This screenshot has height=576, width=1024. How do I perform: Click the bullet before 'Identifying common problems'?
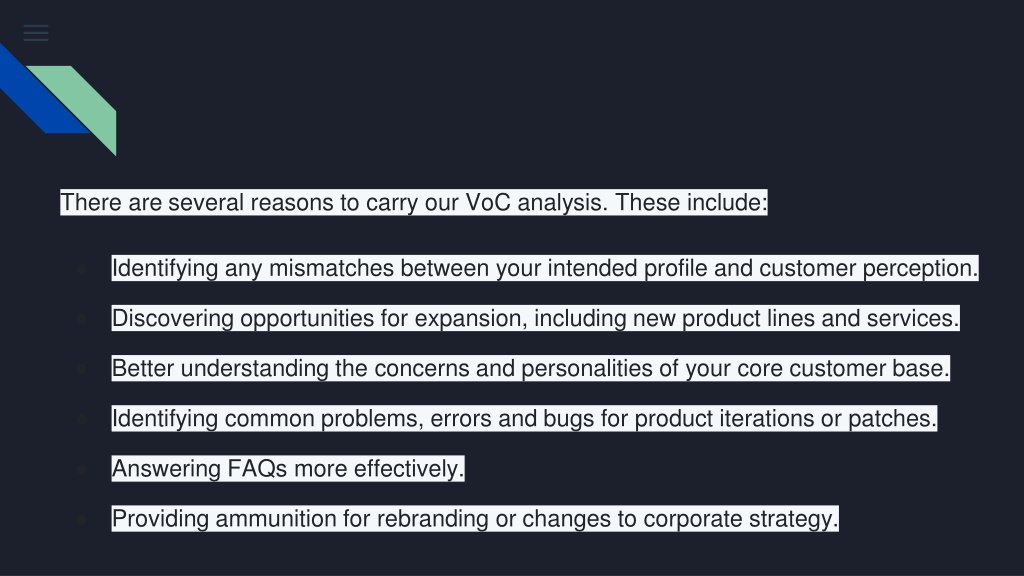(82, 419)
